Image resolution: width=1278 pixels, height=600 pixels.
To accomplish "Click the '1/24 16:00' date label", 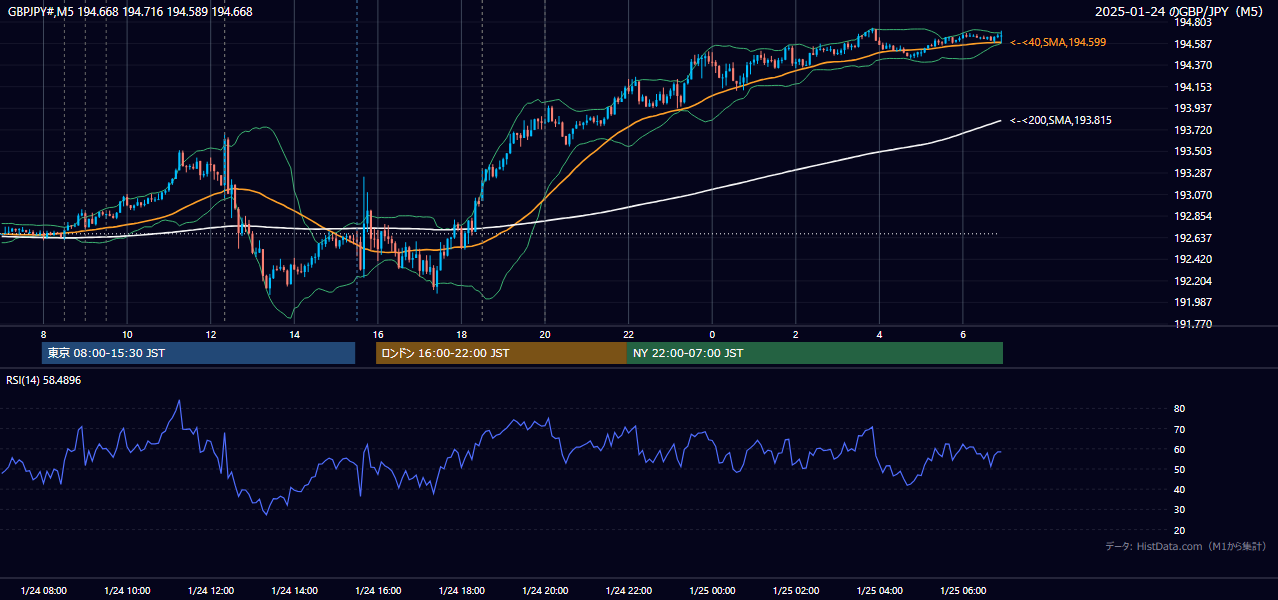I will tap(378, 591).
